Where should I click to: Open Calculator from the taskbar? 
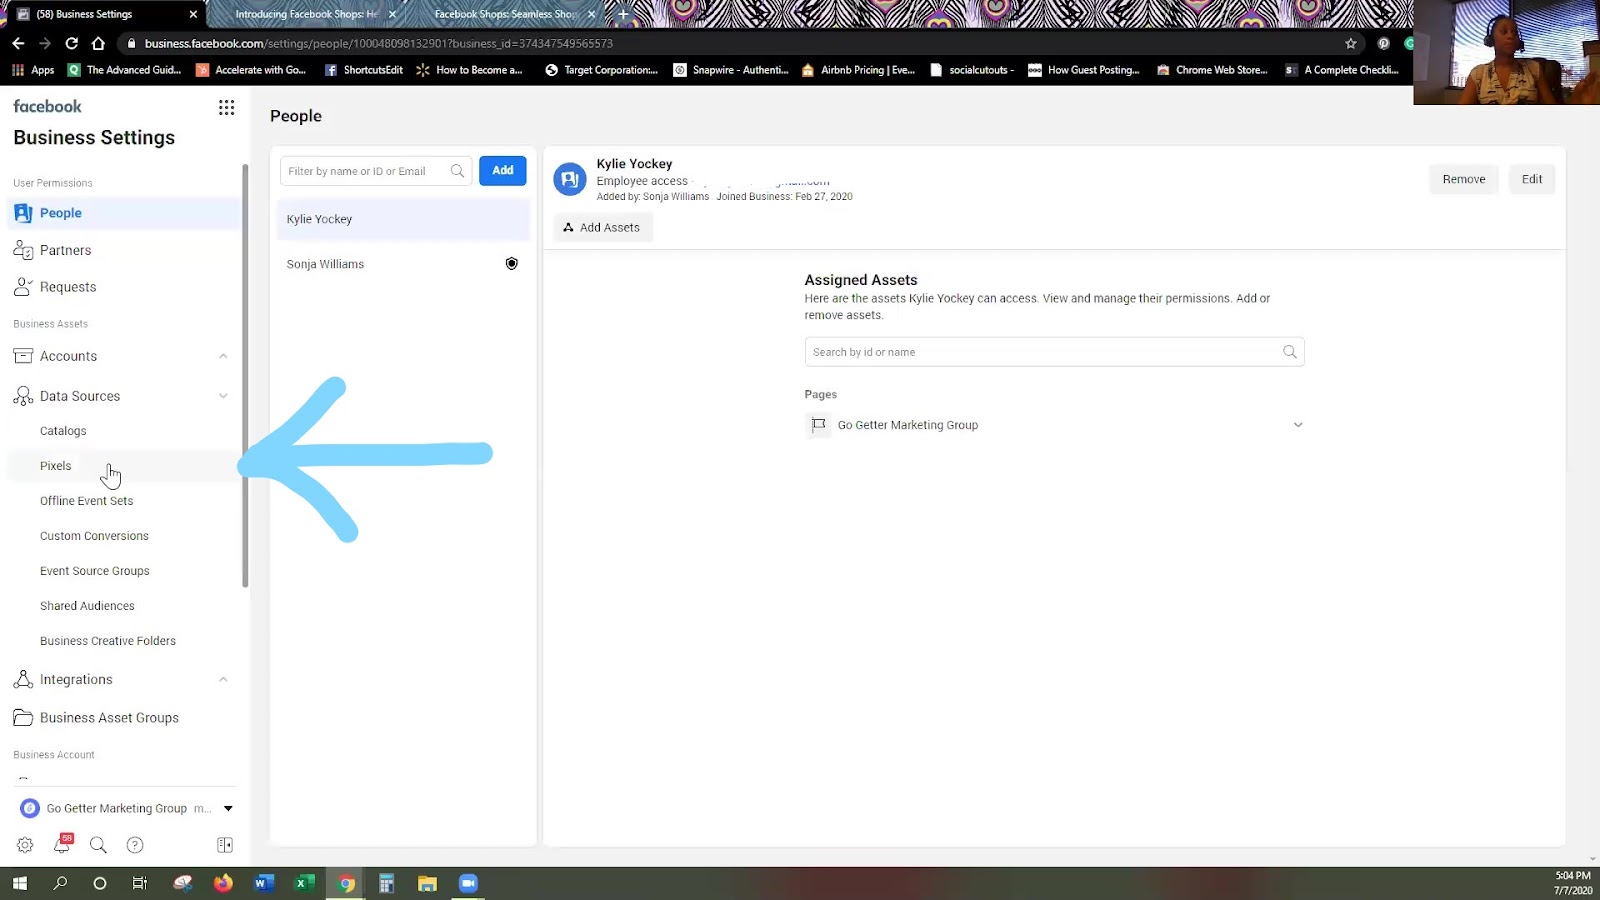[x=386, y=883]
